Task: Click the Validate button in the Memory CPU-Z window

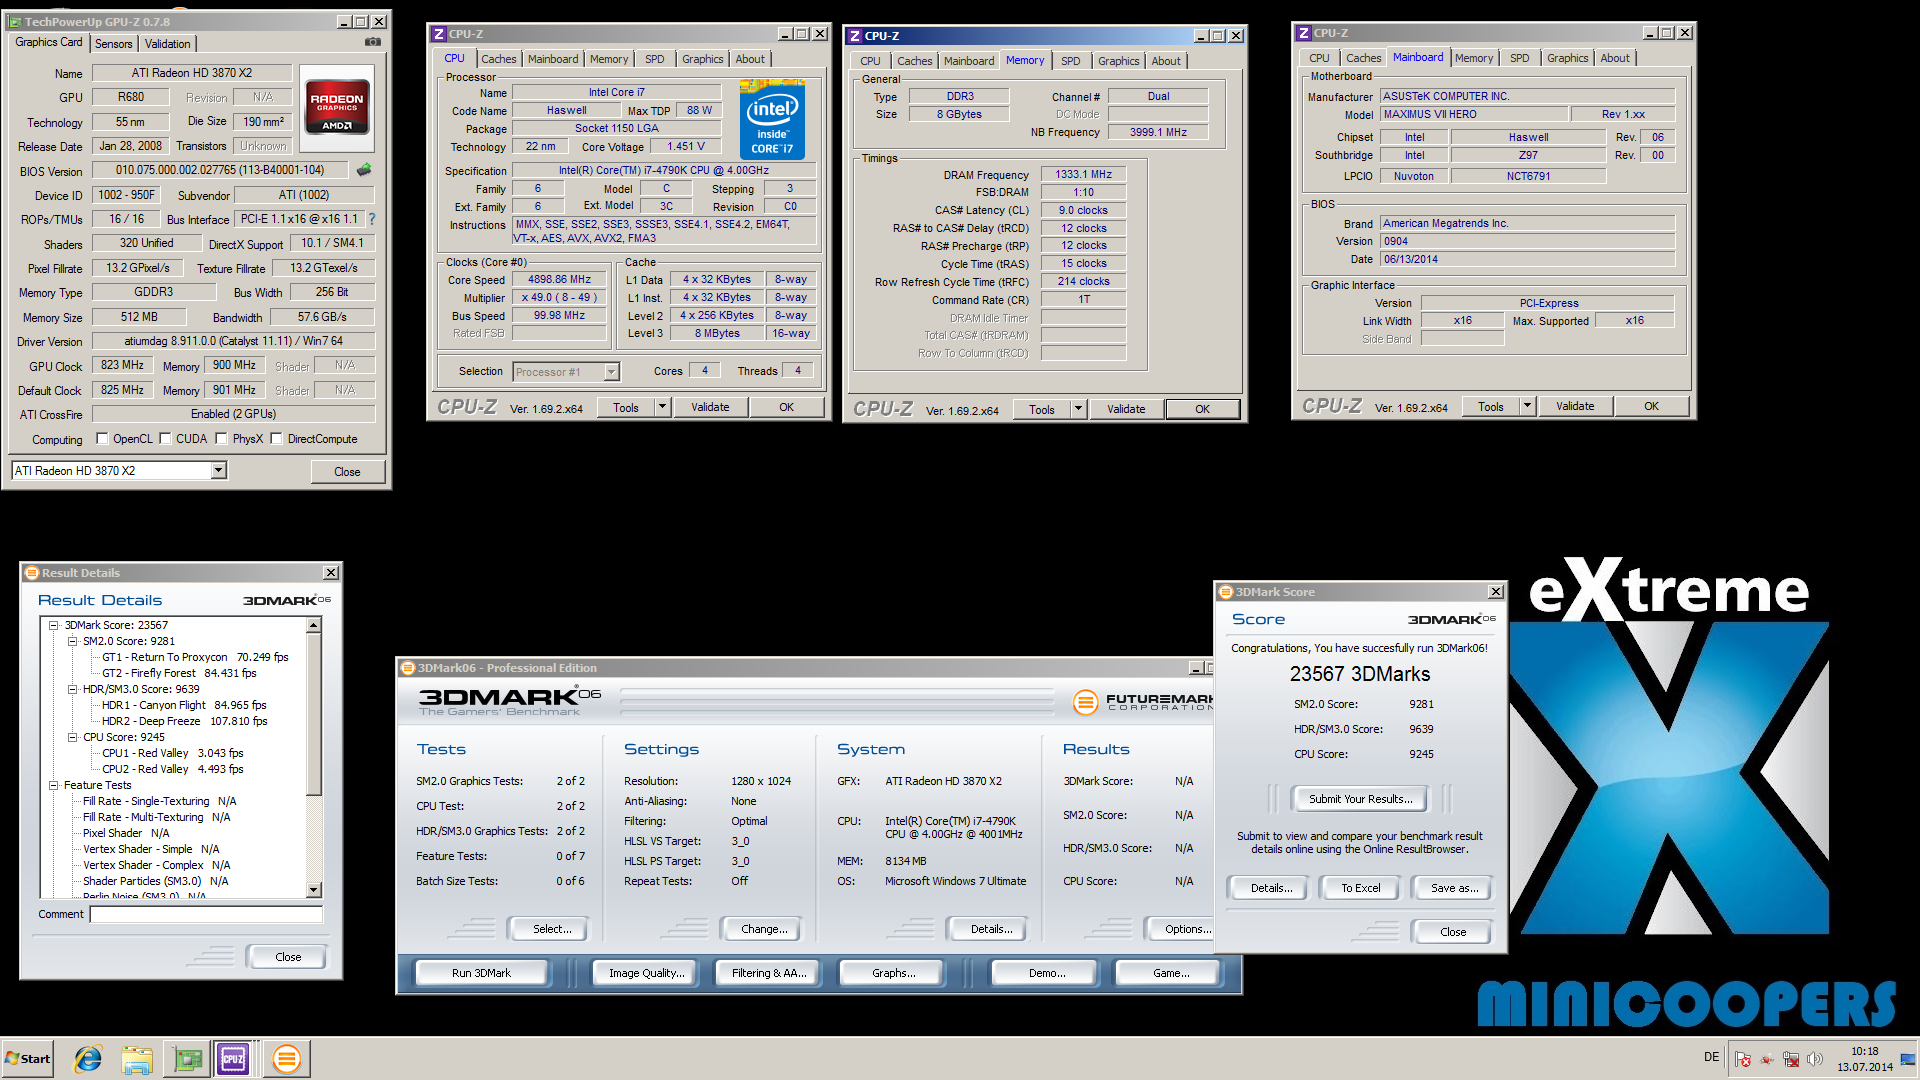Action: click(x=1125, y=409)
